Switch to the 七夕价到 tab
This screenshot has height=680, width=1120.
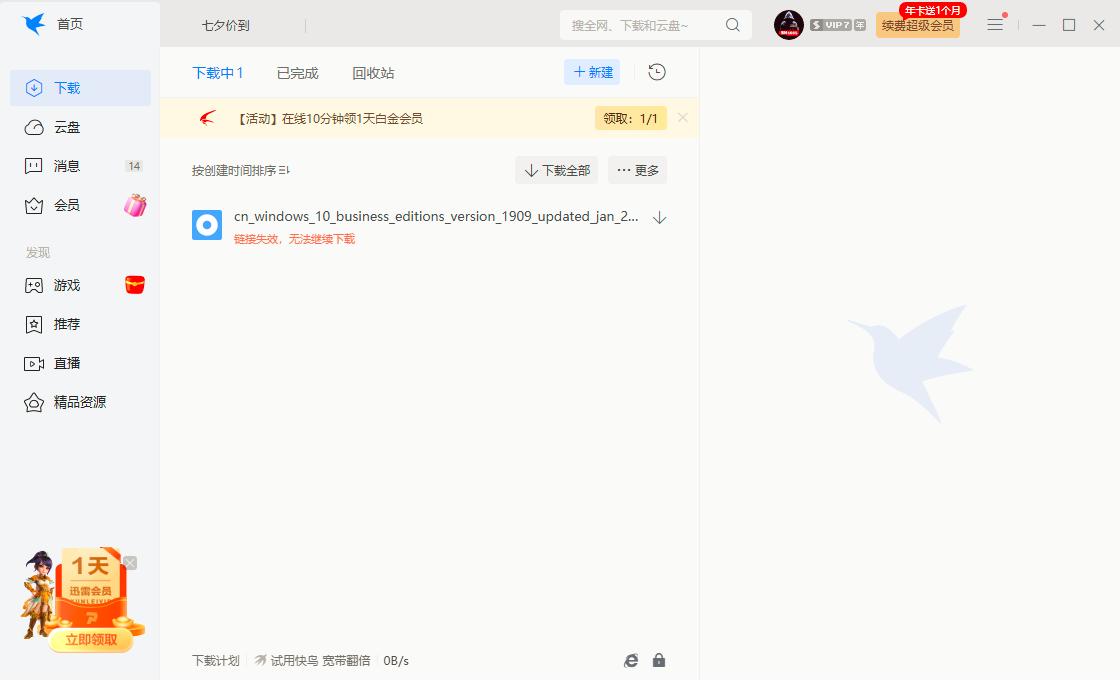click(226, 26)
